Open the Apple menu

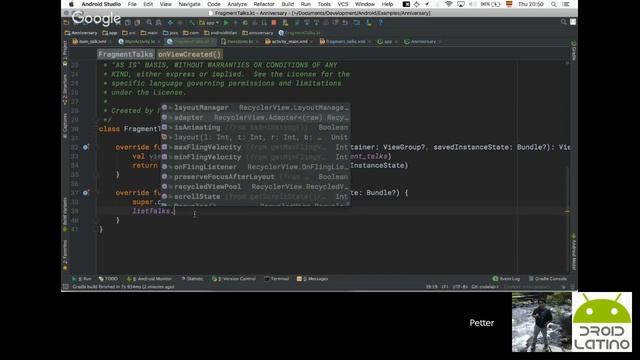pyautogui.click(x=71, y=4)
